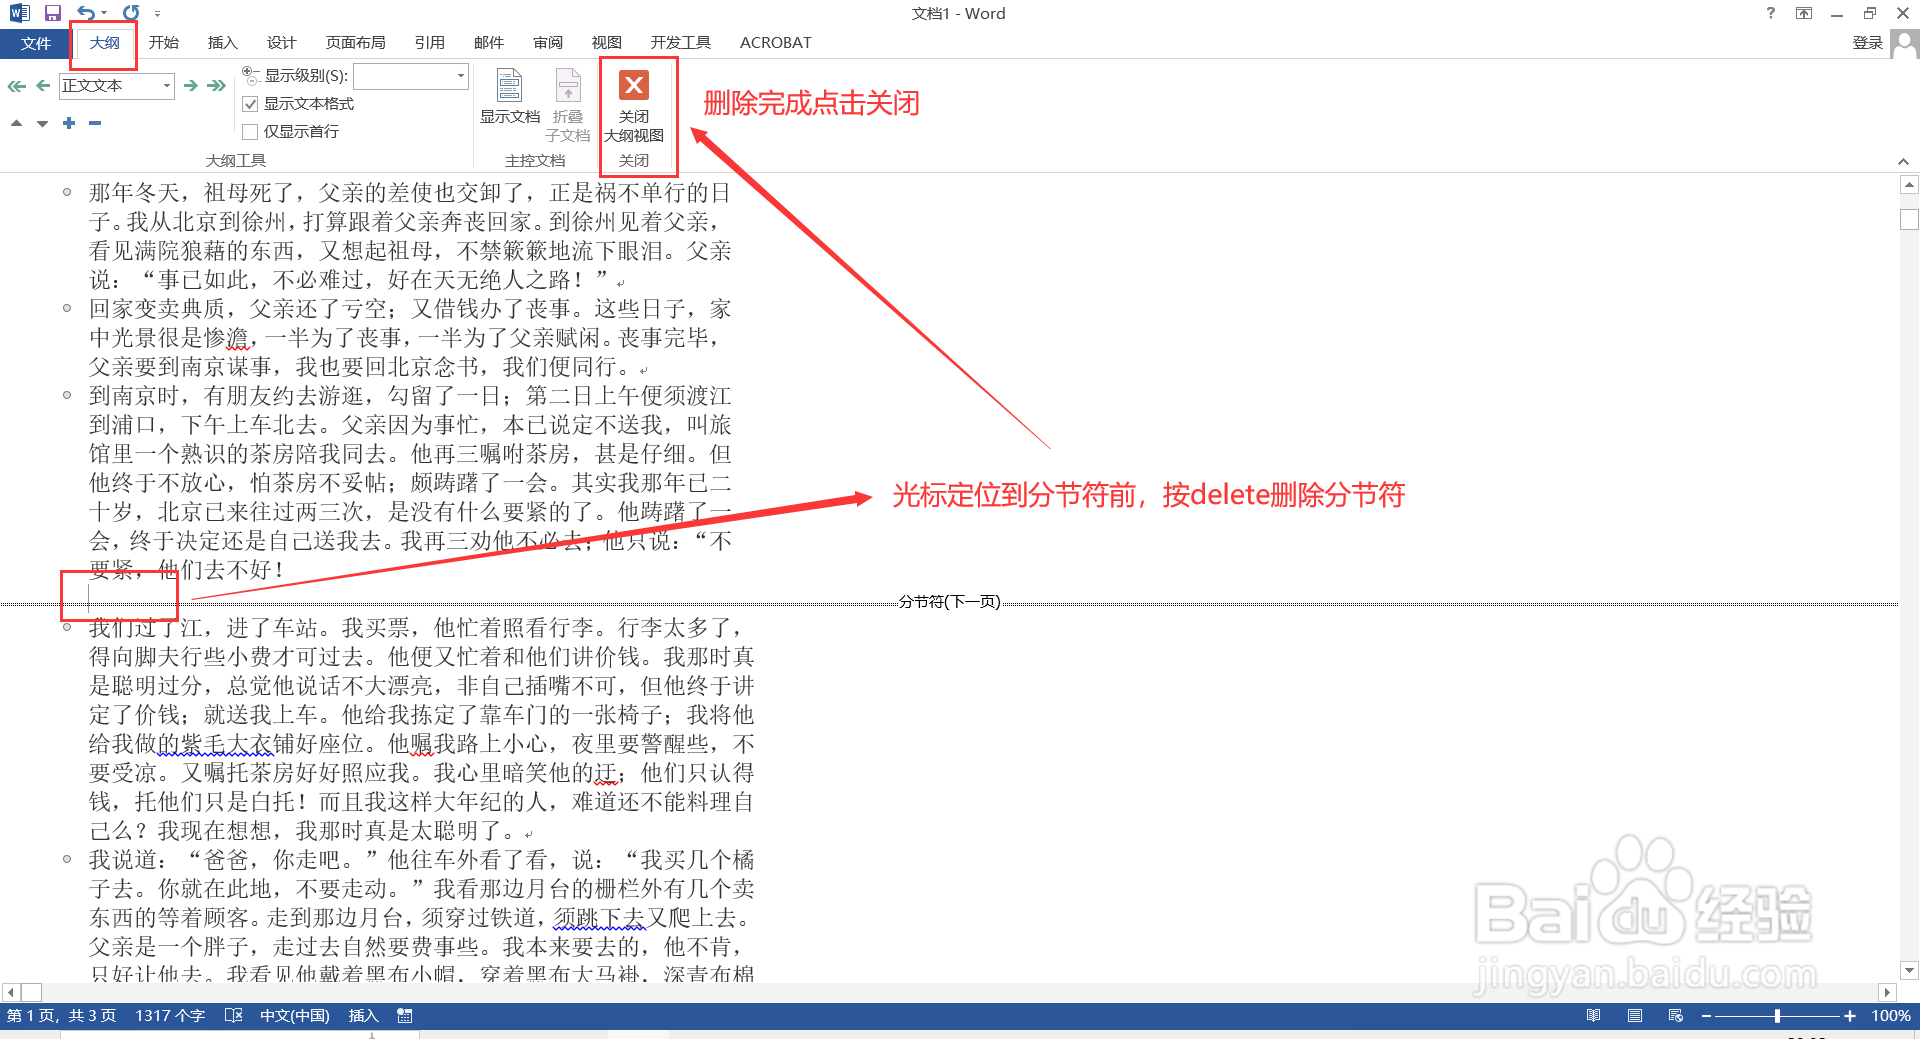
Task: Switch to the 开始 tab
Action: coord(164,43)
